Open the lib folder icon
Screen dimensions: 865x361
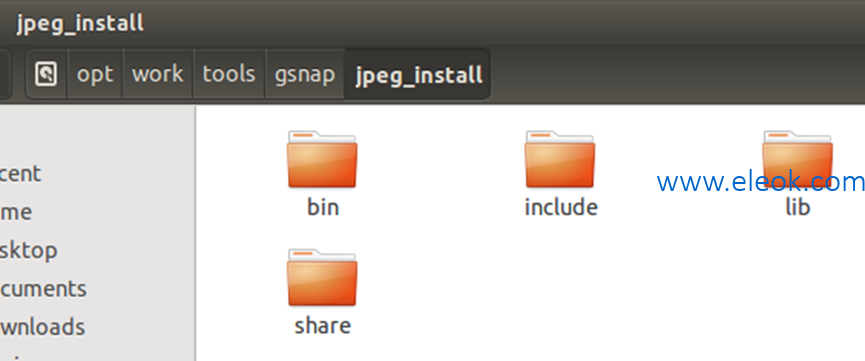798,160
